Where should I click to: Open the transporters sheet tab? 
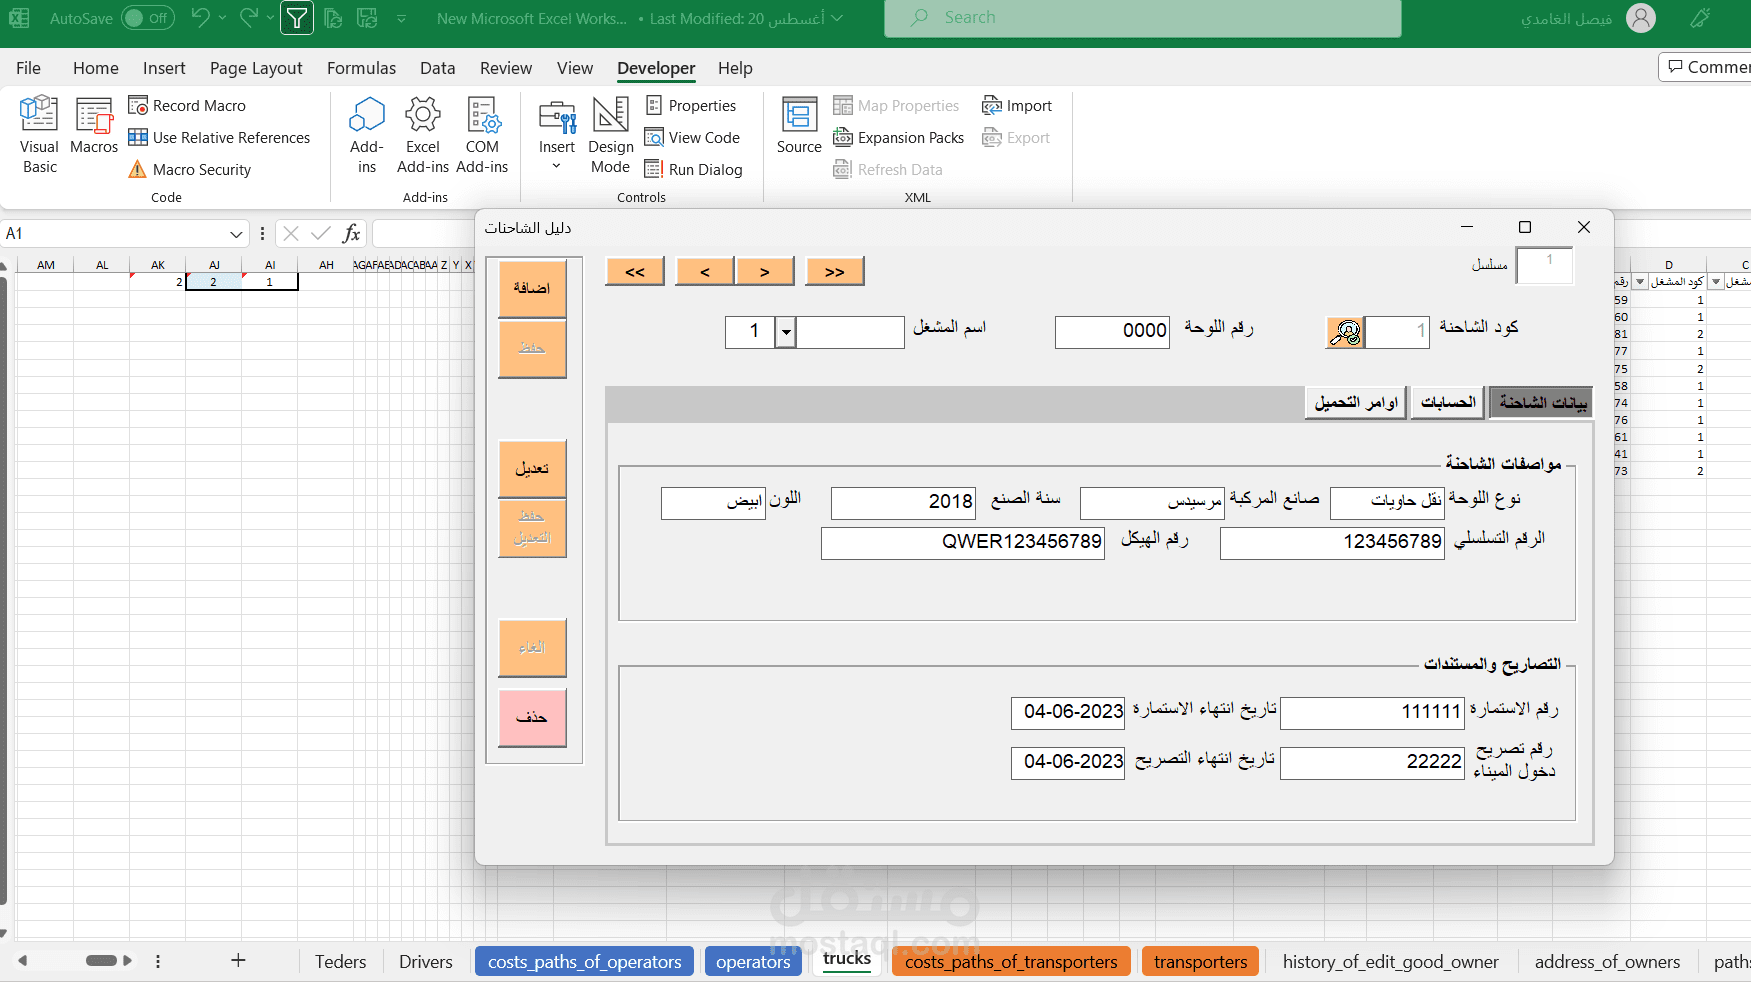click(x=1200, y=961)
